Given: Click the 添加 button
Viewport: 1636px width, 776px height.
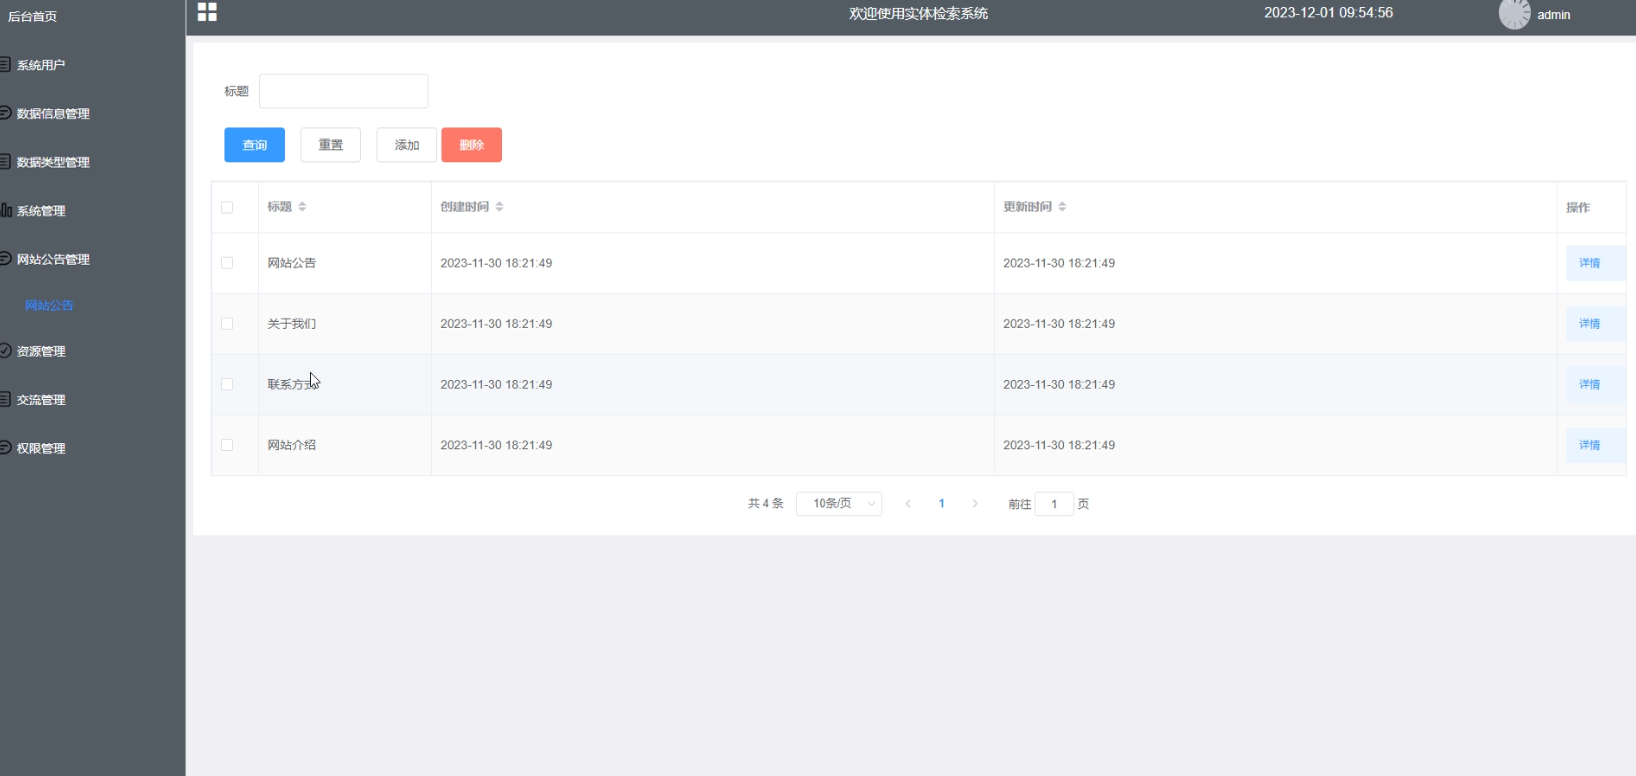Looking at the screenshot, I should click(406, 145).
